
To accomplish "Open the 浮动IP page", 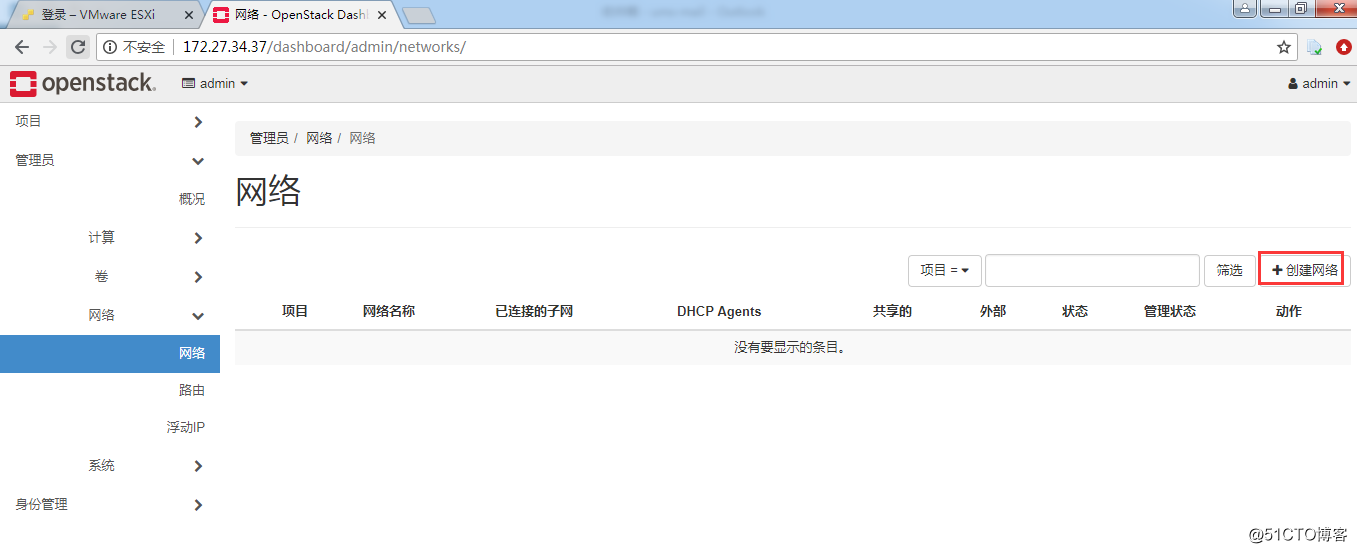I will coord(186,428).
